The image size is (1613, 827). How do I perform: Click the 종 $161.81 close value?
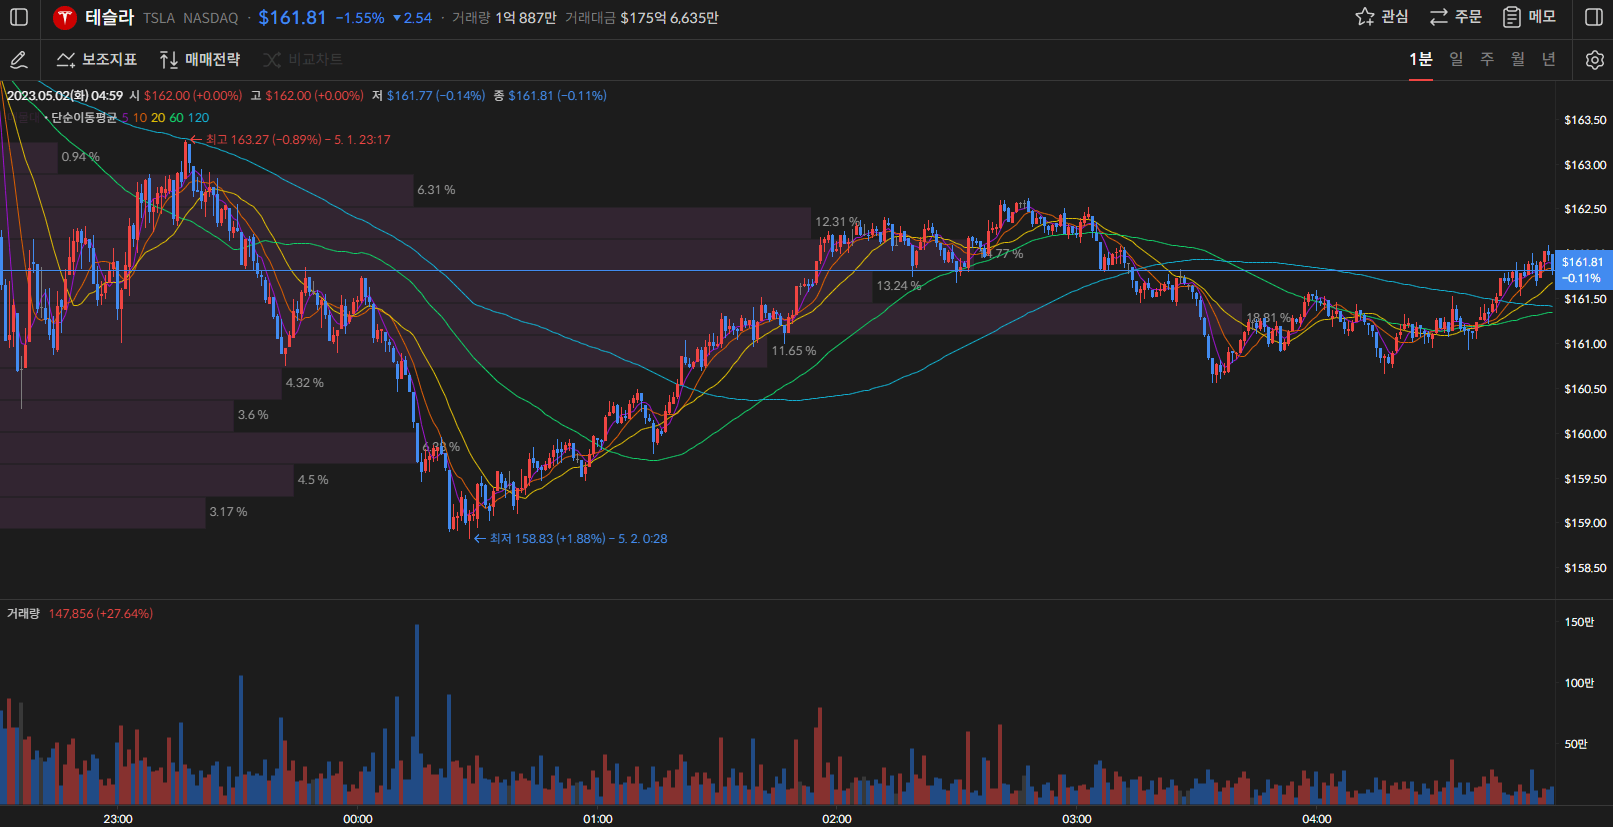[550, 96]
